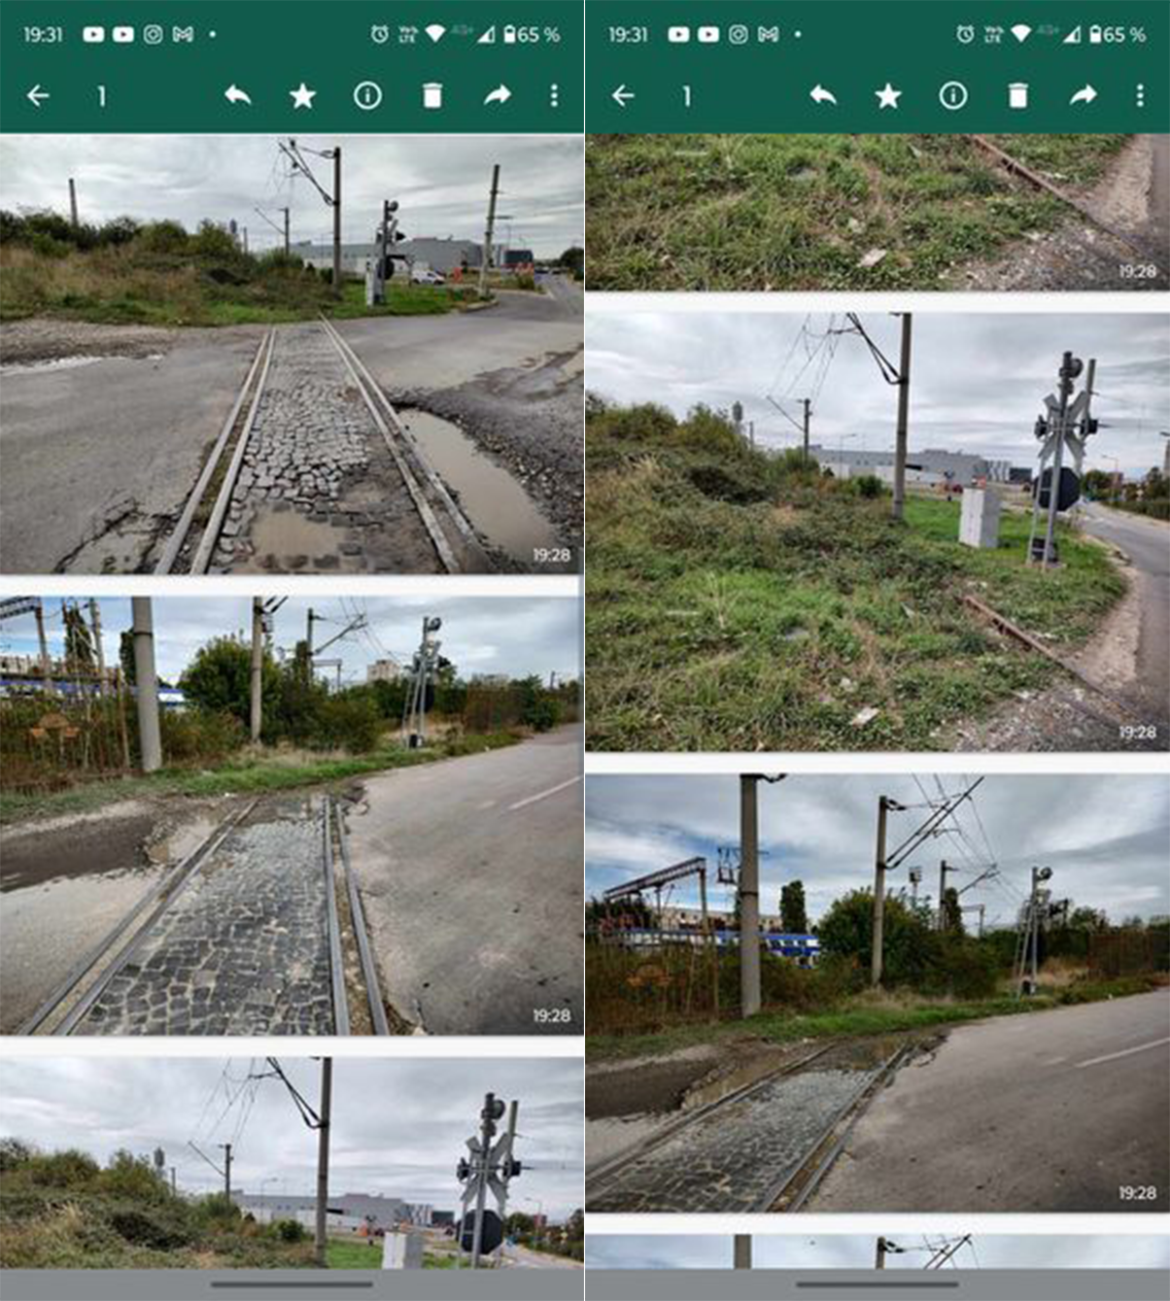The width and height of the screenshot is (1170, 1301).
Task: Expand more options menu on right screen
Action: (1139, 96)
